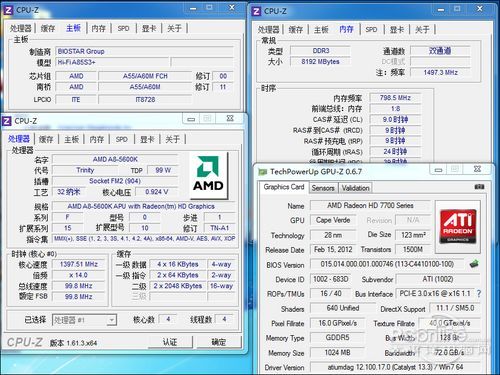Minimize the GPU-Z window
The image size is (500, 375).
tap(438, 170)
